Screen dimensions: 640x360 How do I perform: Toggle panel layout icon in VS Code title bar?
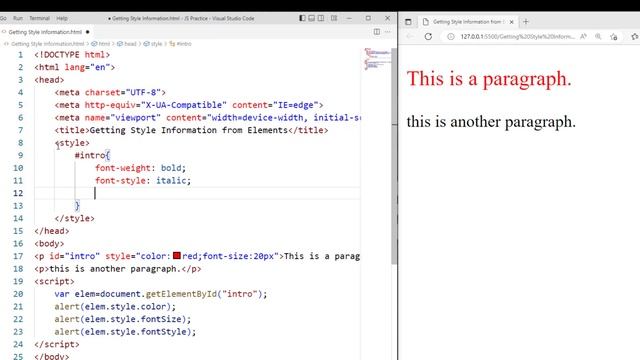click(311, 18)
